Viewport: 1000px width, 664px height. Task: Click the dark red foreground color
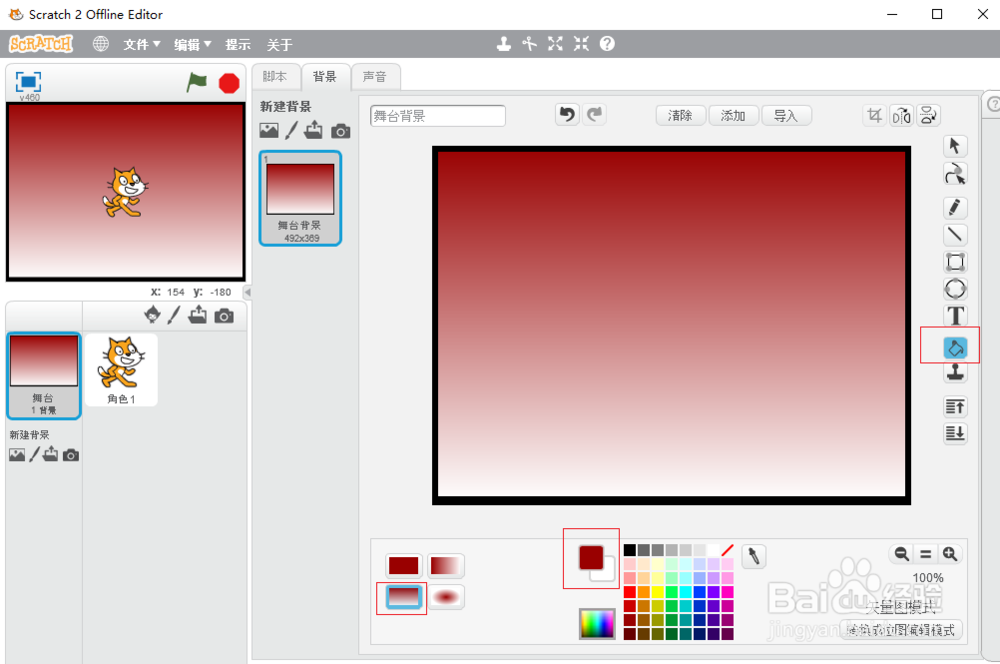click(x=591, y=557)
